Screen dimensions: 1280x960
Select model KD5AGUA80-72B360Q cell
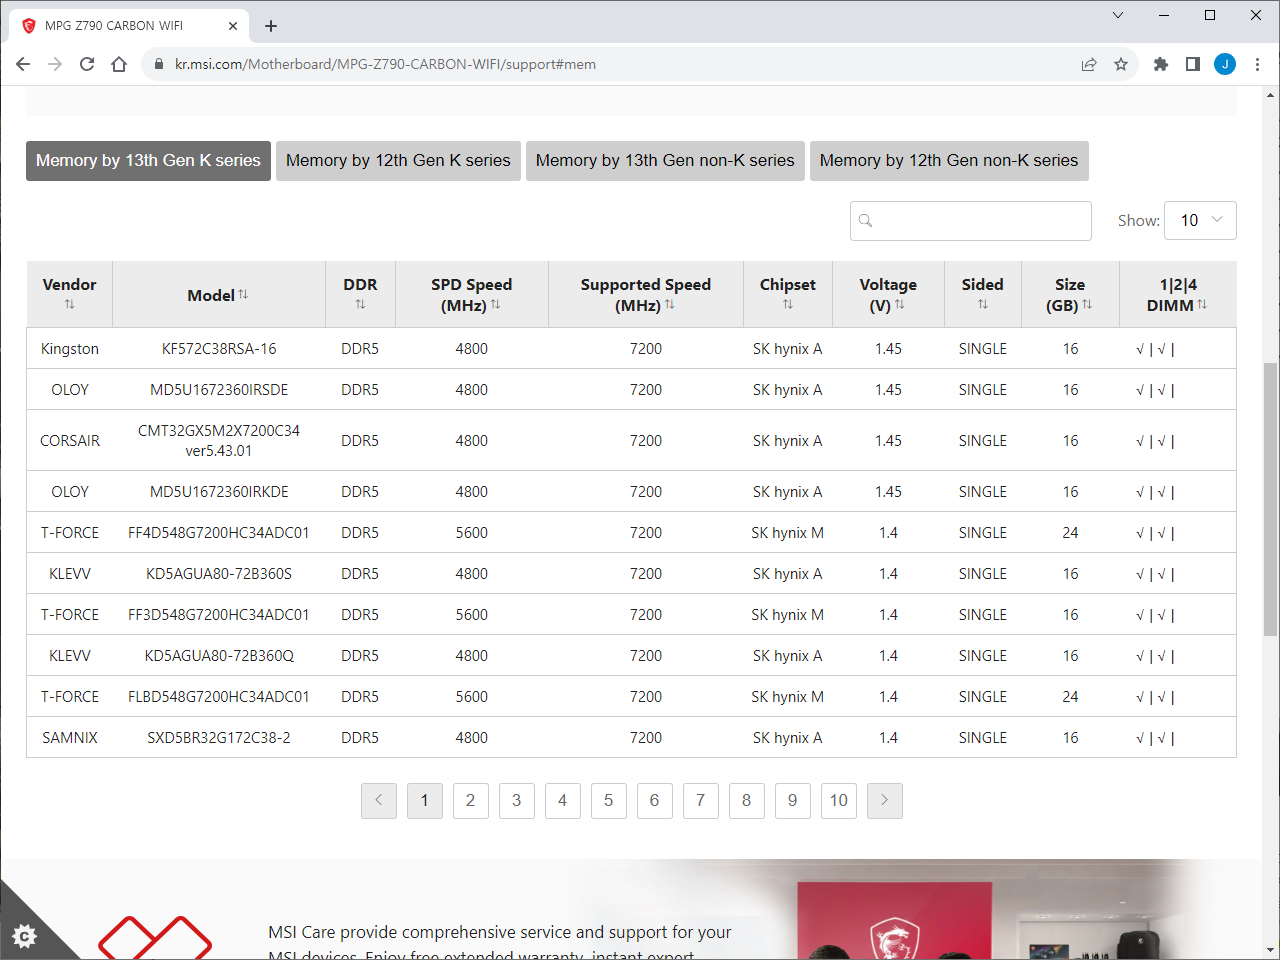coord(219,656)
